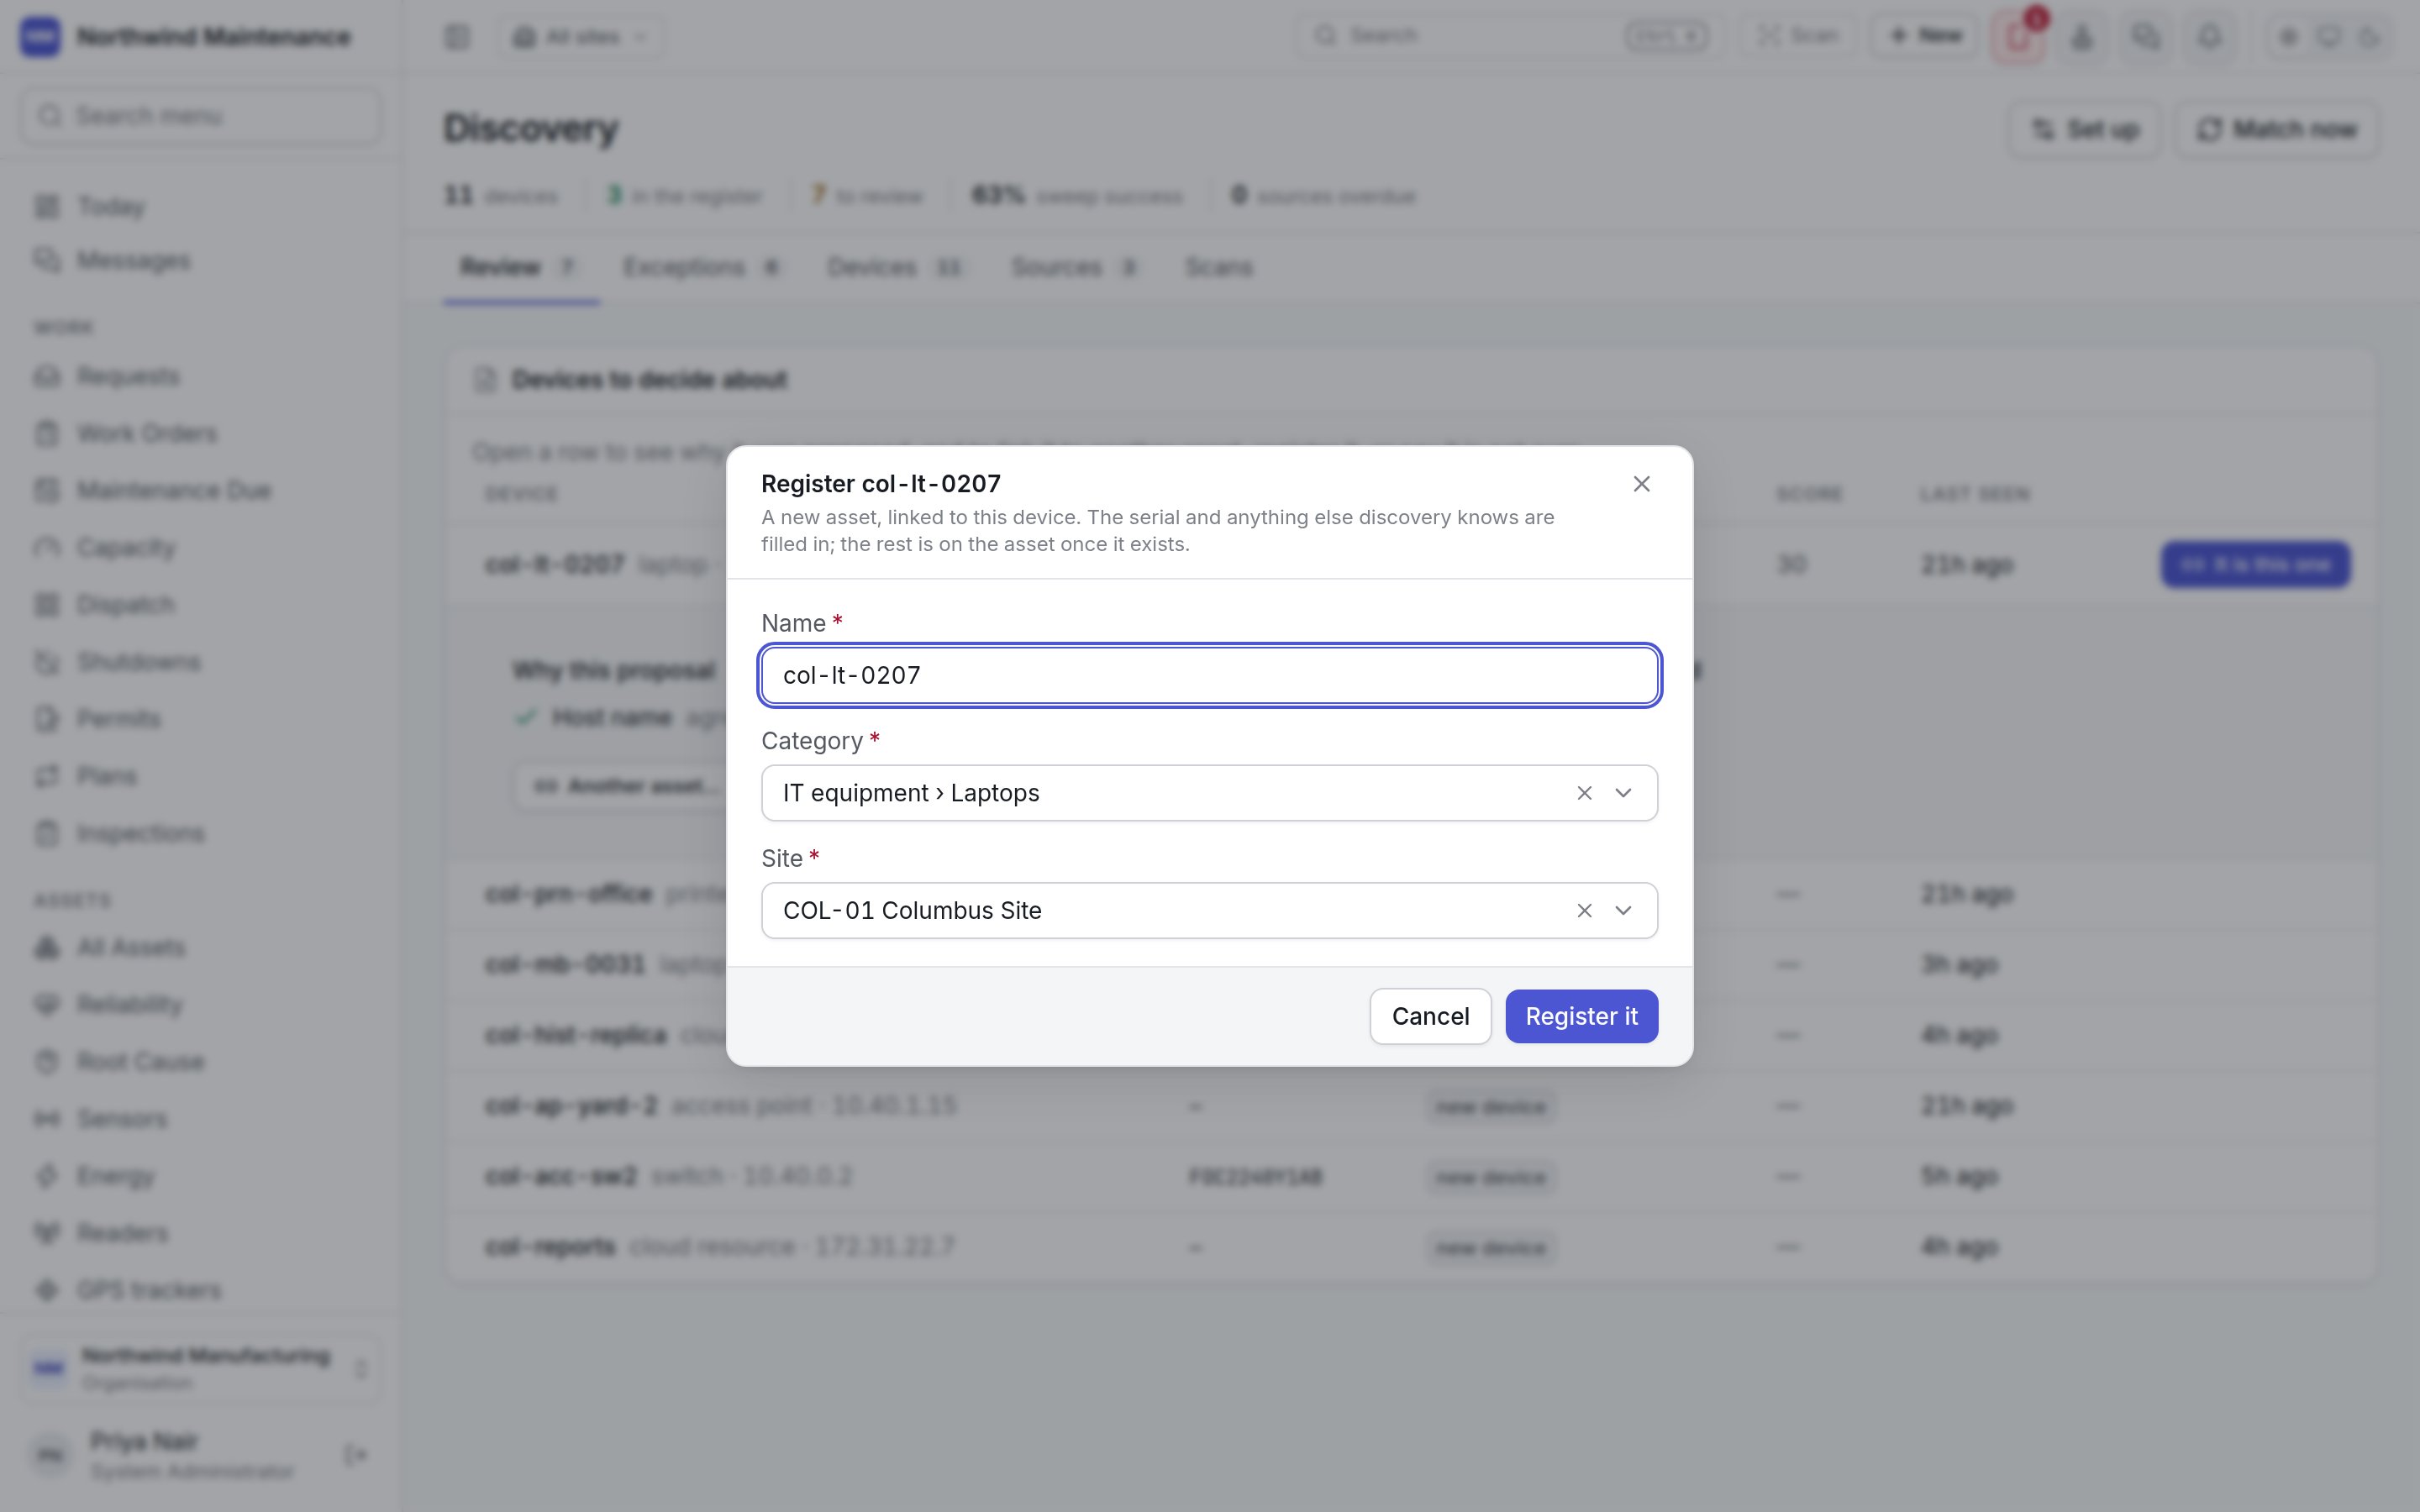Click the Name input field
This screenshot has height=1512, width=2420.
pos(1209,675)
